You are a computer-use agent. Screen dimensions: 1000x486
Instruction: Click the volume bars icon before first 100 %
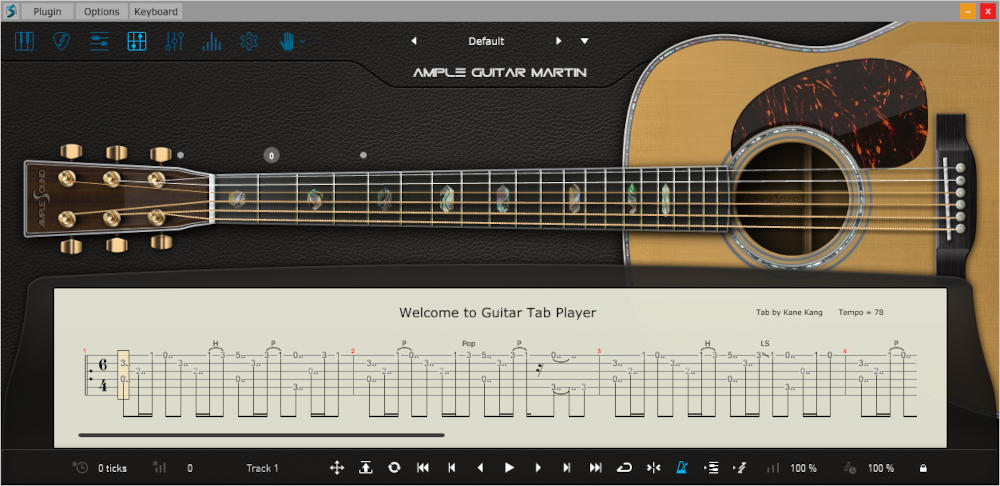point(772,468)
